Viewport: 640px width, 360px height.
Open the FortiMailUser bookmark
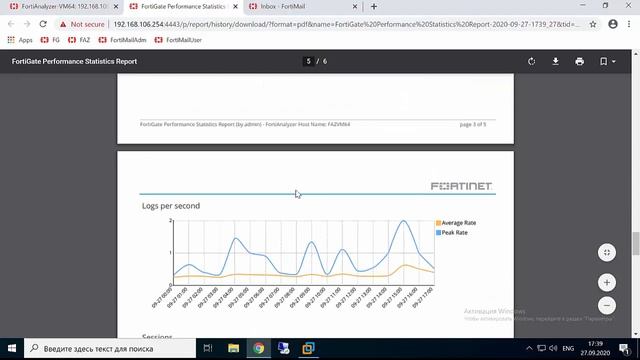178,40
